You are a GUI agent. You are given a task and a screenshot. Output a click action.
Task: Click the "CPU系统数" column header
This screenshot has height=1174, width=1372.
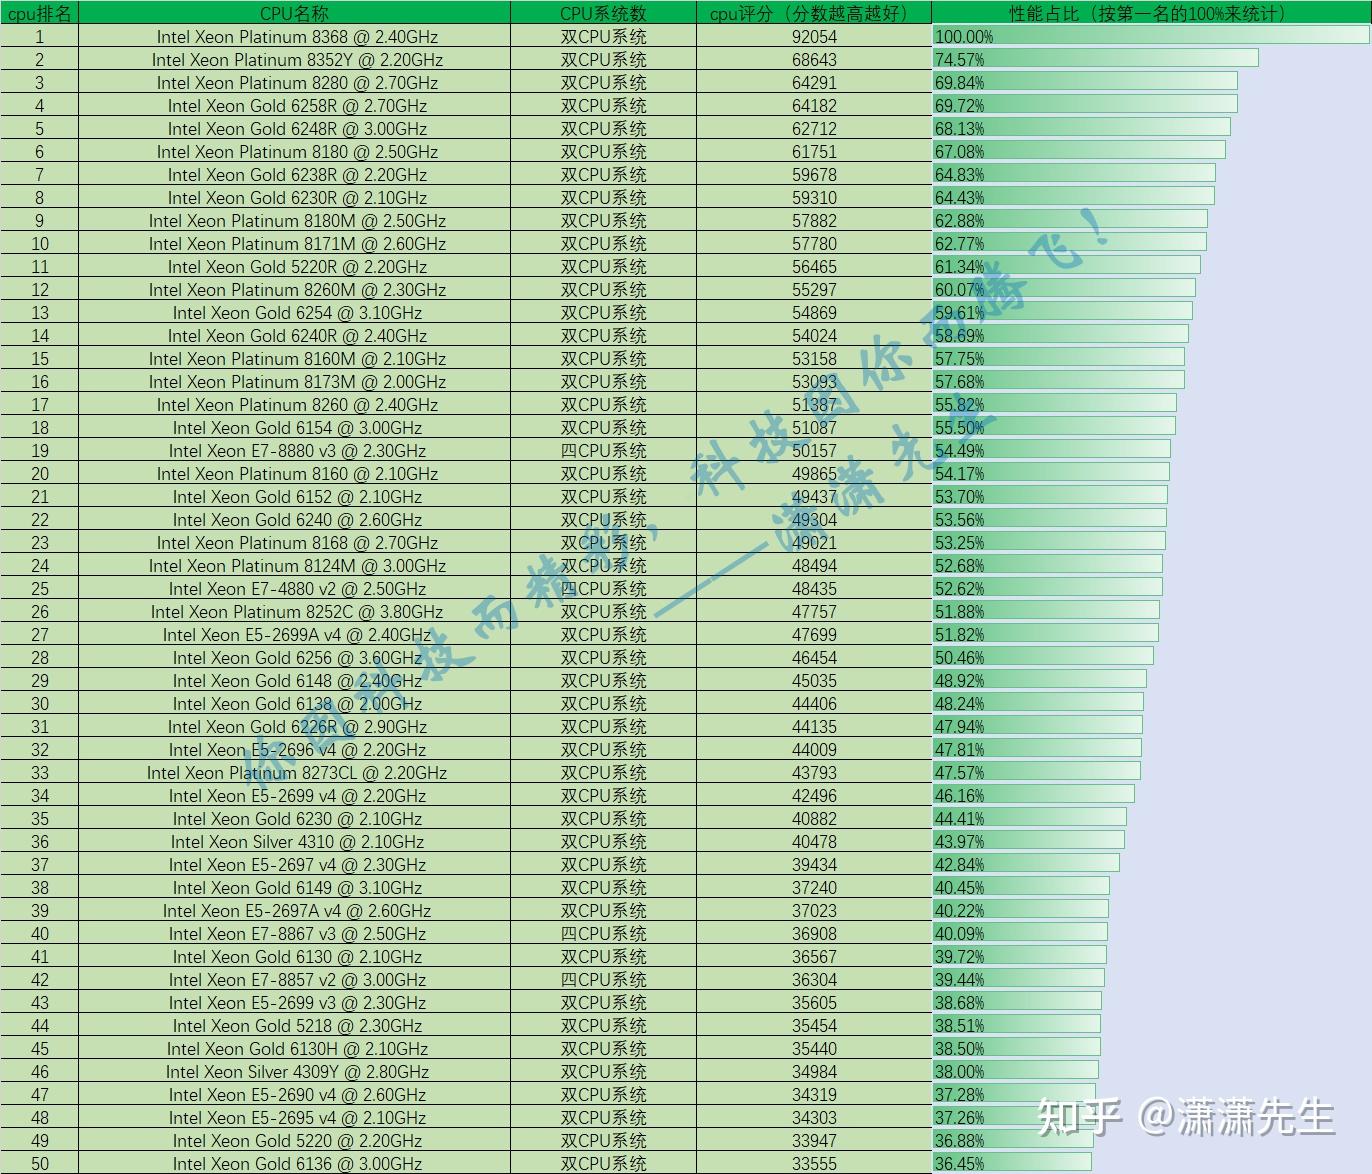coord(603,13)
